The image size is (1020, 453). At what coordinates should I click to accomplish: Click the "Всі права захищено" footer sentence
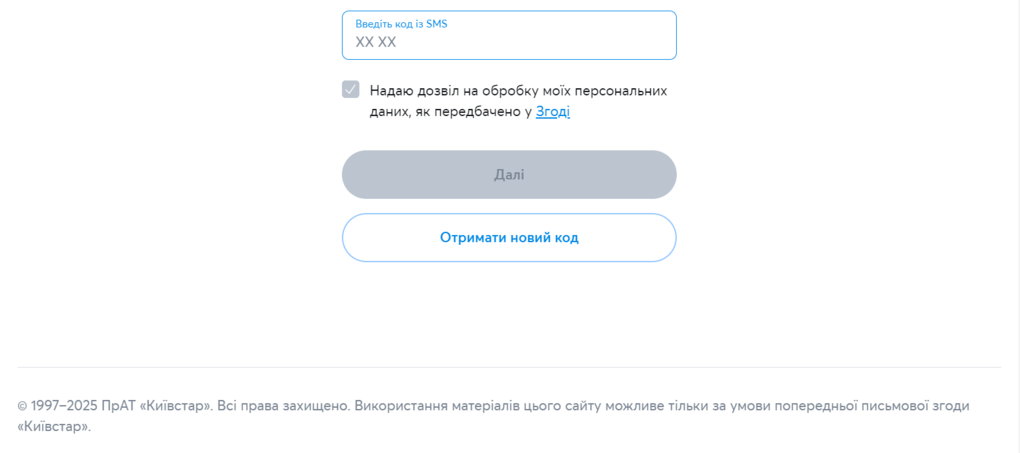coord(284,406)
